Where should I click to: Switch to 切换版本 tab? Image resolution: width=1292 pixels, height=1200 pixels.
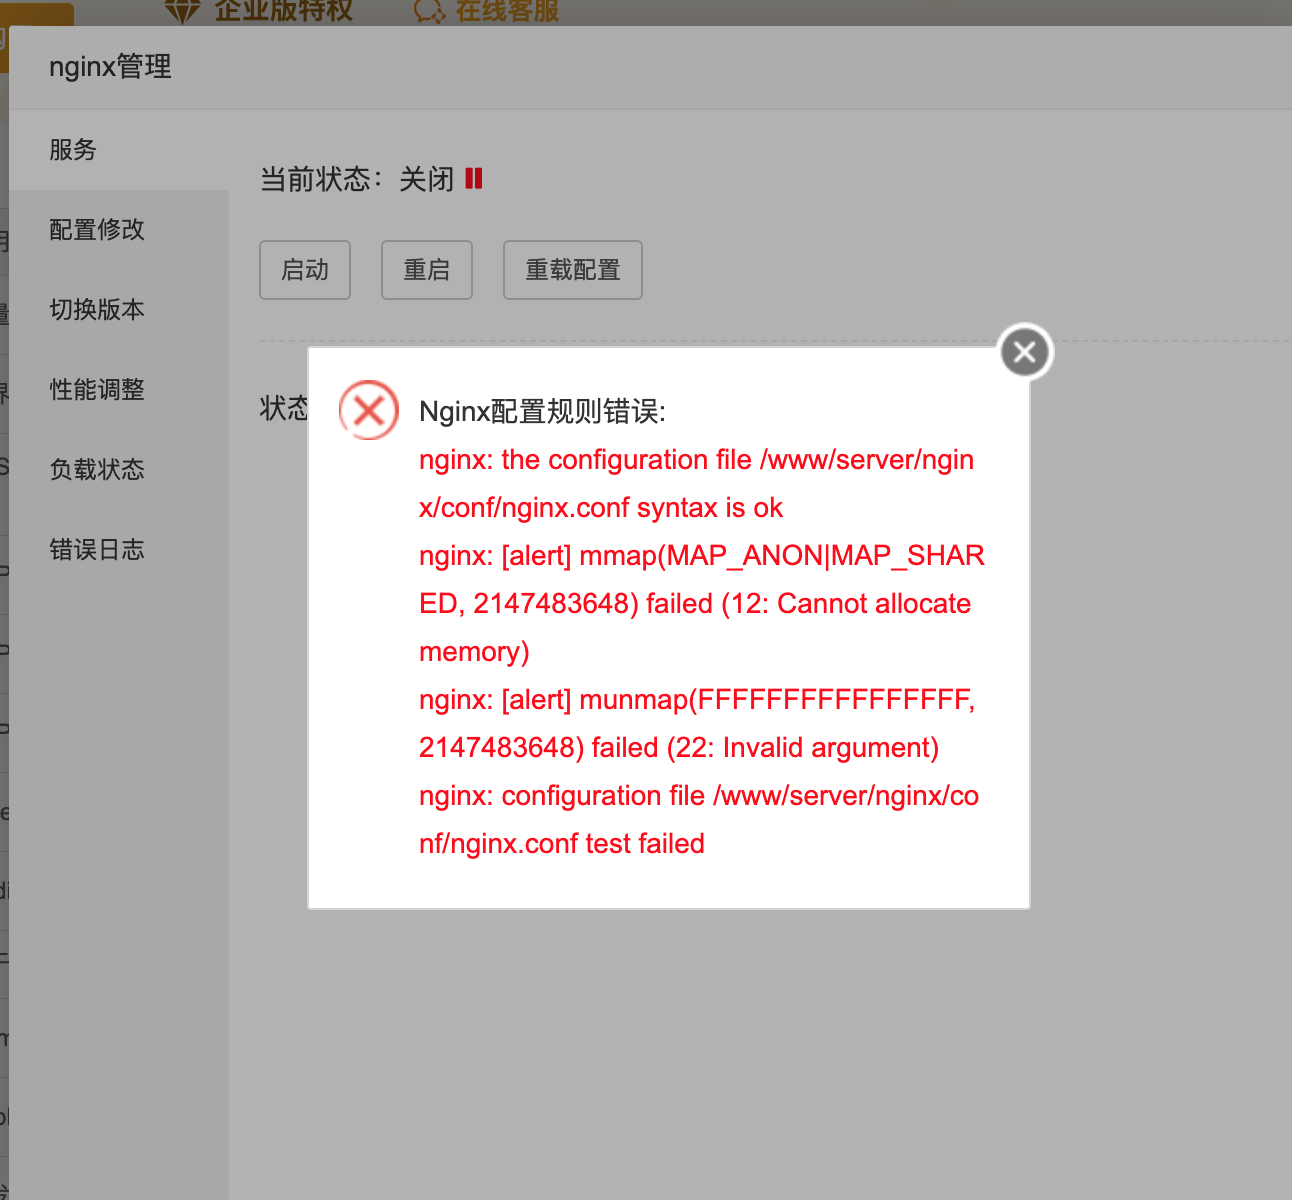click(x=119, y=310)
